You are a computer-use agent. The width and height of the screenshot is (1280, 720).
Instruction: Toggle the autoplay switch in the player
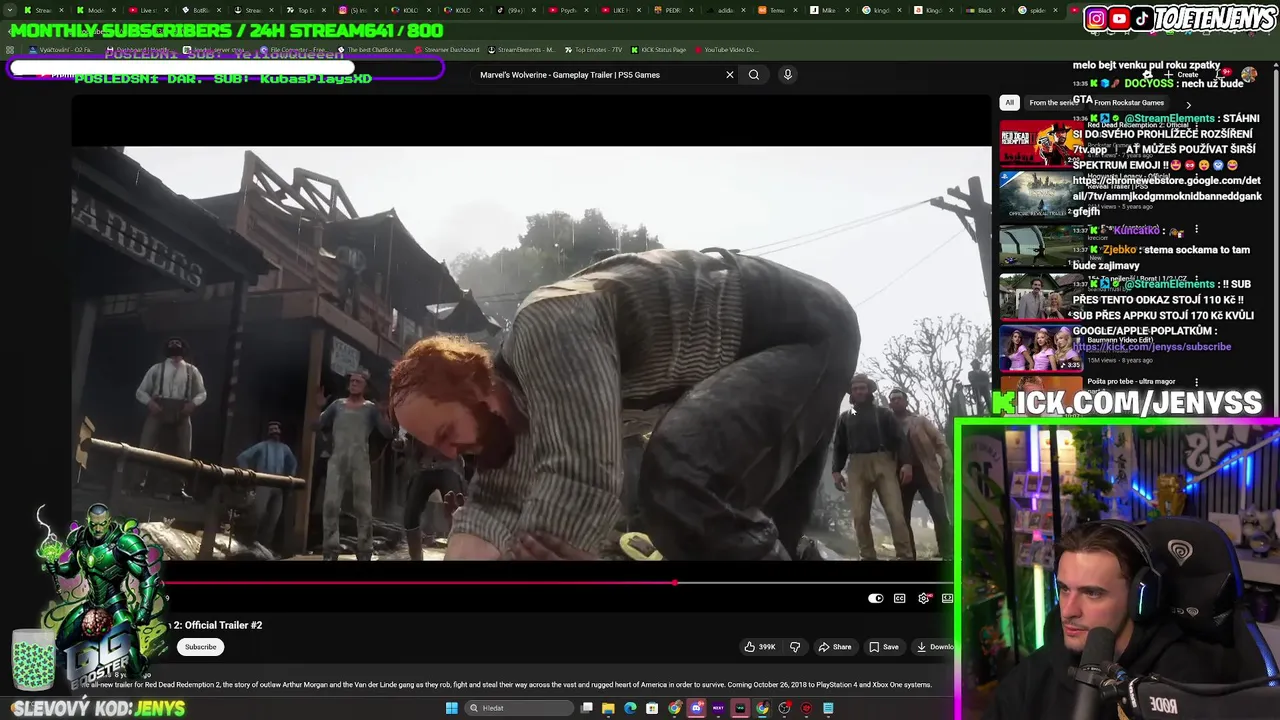[876, 598]
